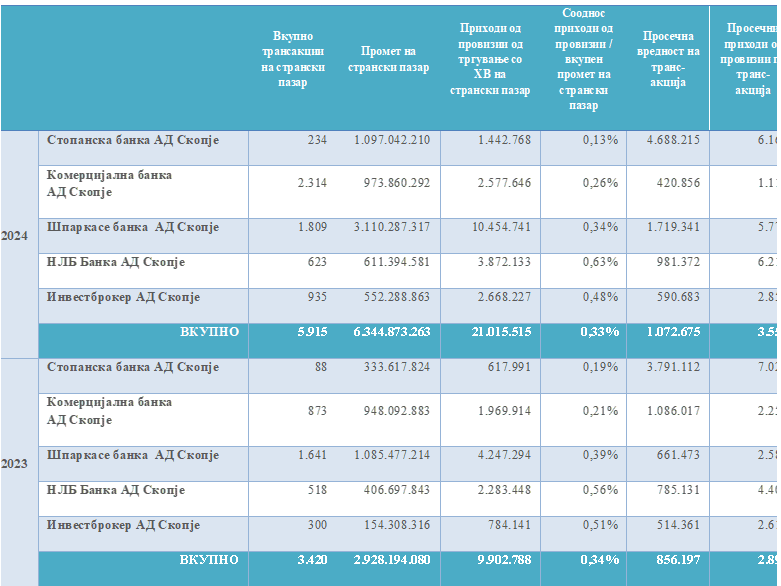Click the transaction count cell 2.314
This screenshot has width=781, height=586.
(x=312, y=184)
